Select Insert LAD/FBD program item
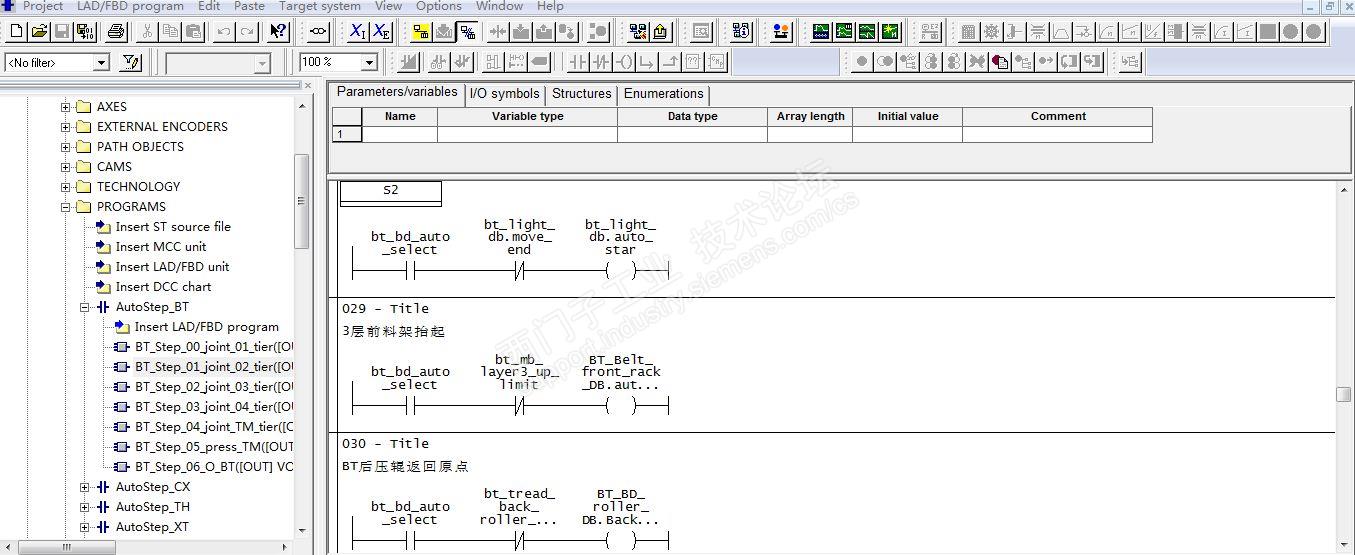 pos(207,327)
